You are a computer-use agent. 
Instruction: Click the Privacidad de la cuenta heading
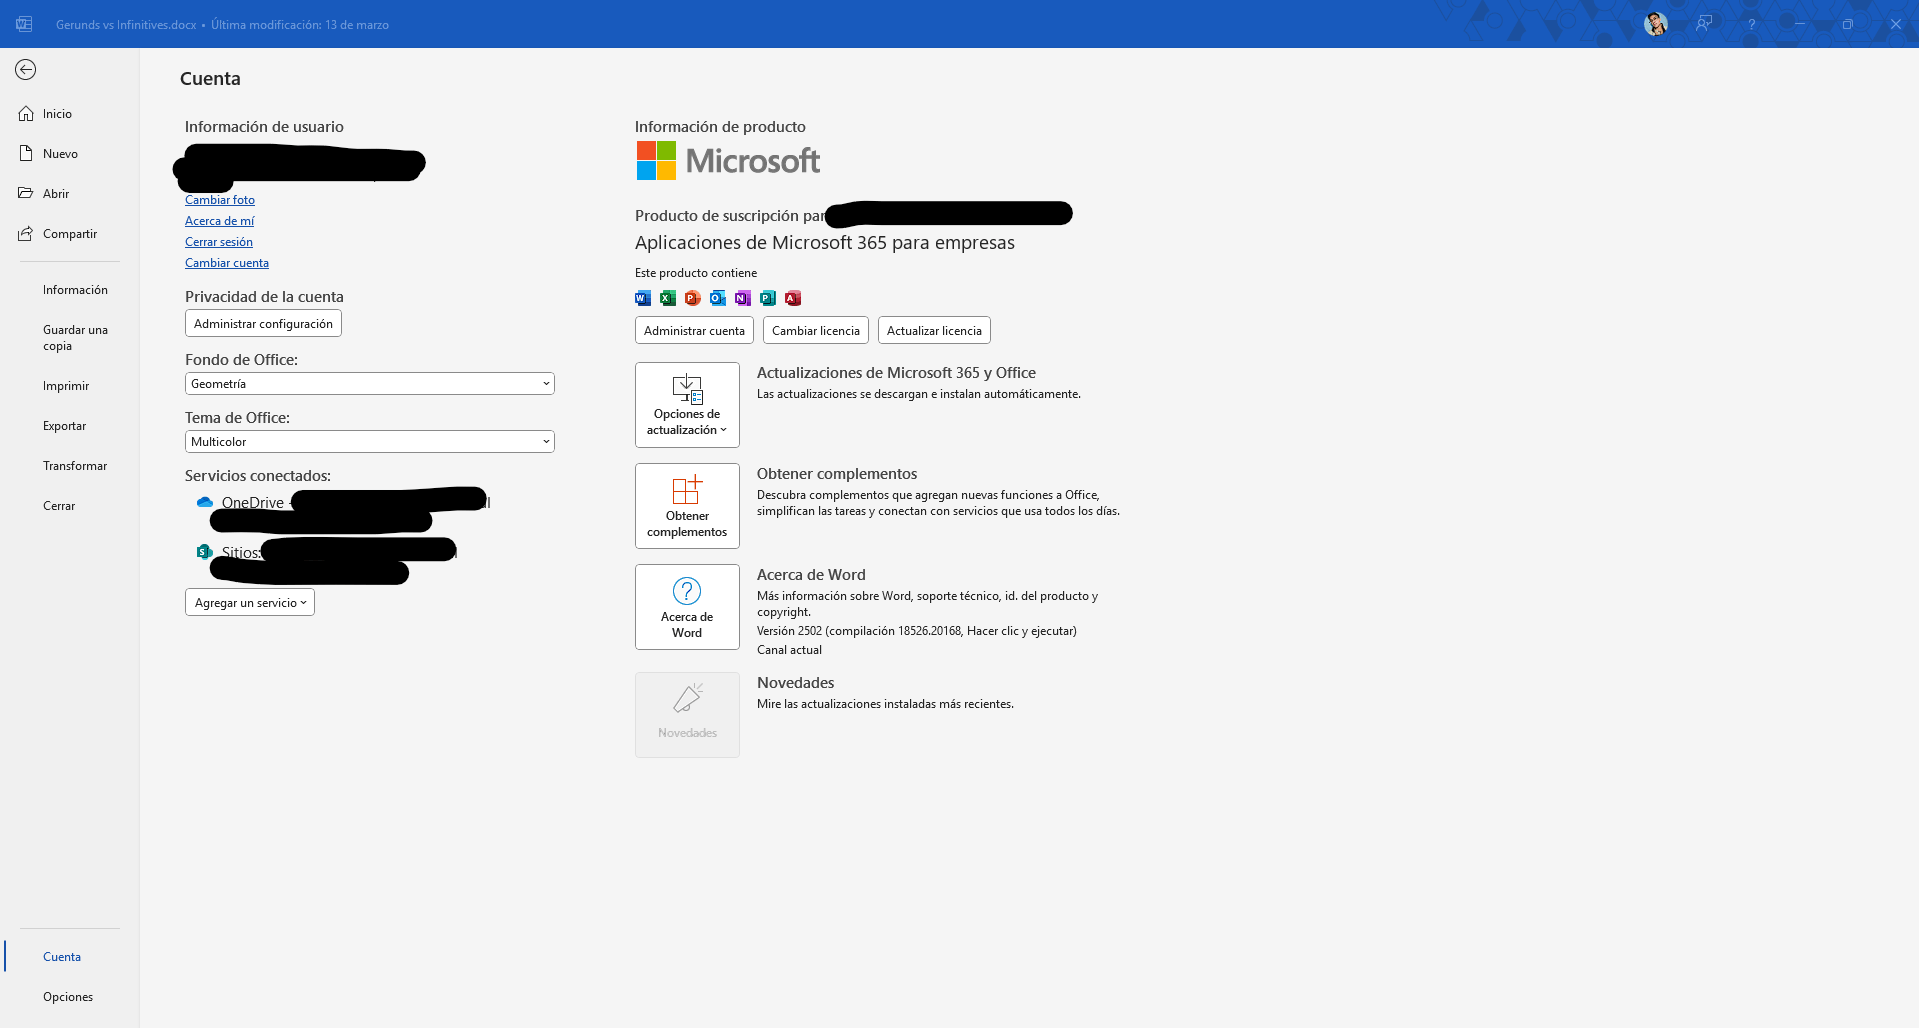[264, 297]
